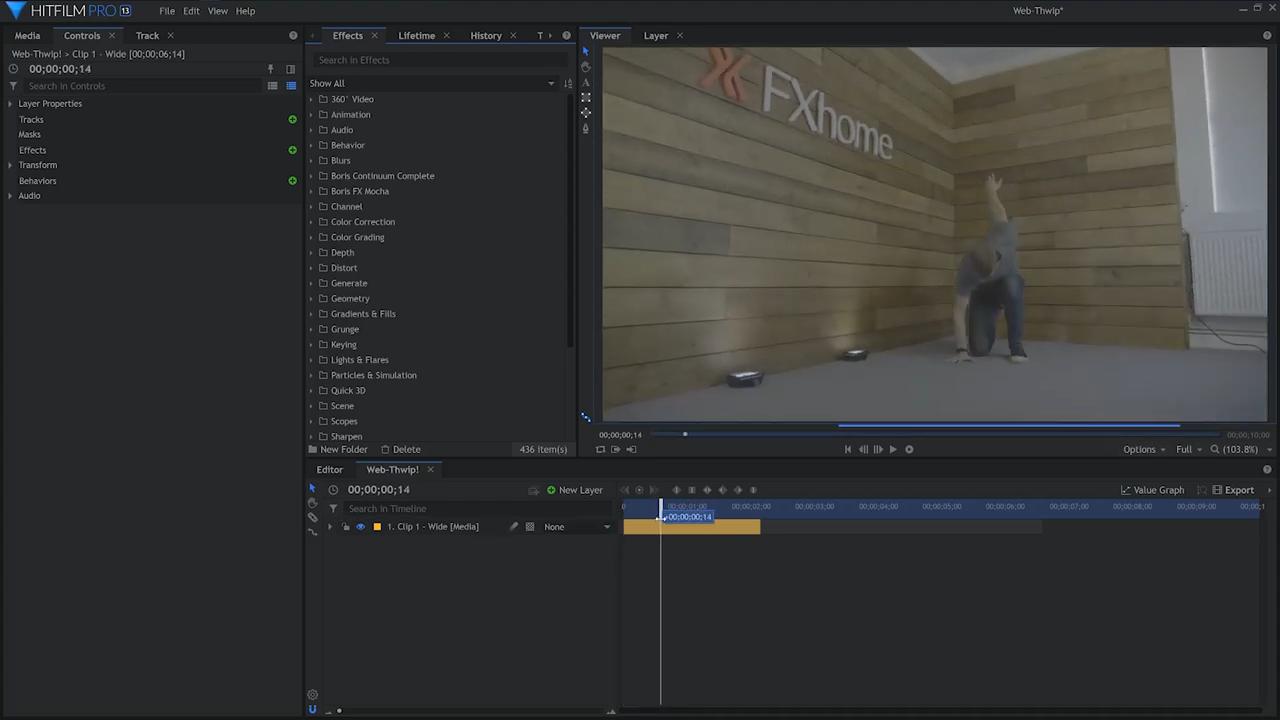The image size is (1280, 720).
Task: Click the orange label of Clip 1
Action: pyautogui.click(x=377, y=527)
